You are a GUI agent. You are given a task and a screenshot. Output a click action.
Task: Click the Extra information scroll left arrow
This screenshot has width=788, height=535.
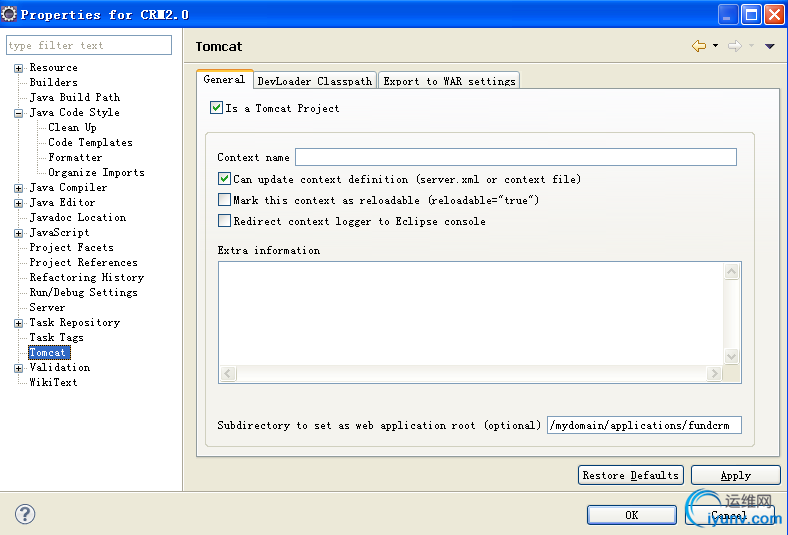click(x=228, y=373)
